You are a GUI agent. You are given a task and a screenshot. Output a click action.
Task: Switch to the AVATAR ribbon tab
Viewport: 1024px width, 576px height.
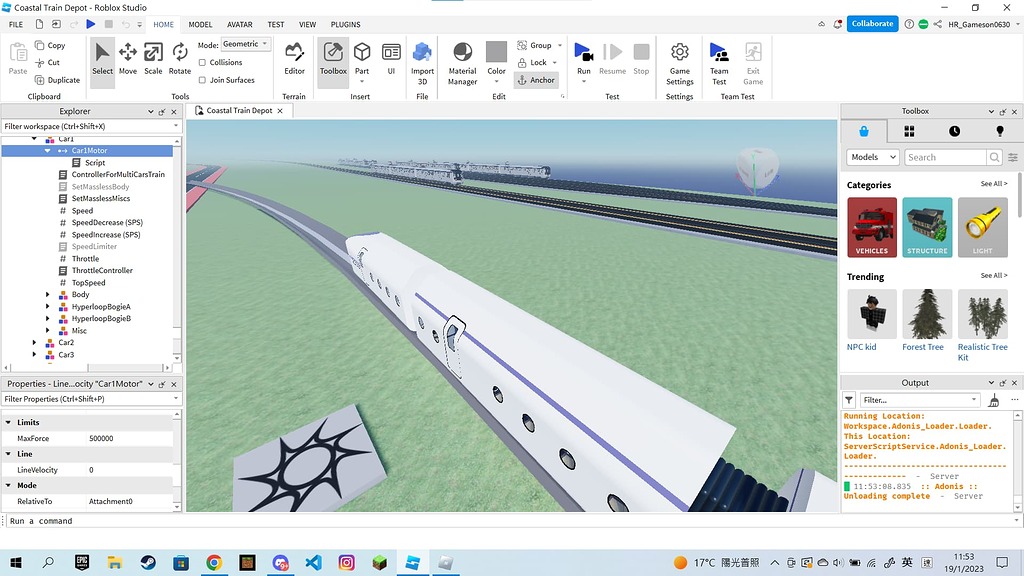(240, 24)
